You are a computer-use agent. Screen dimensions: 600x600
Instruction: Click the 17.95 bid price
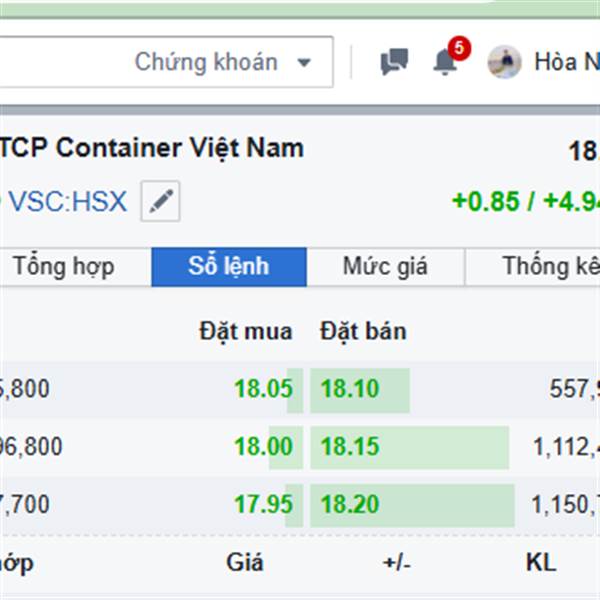coord(263,505)
